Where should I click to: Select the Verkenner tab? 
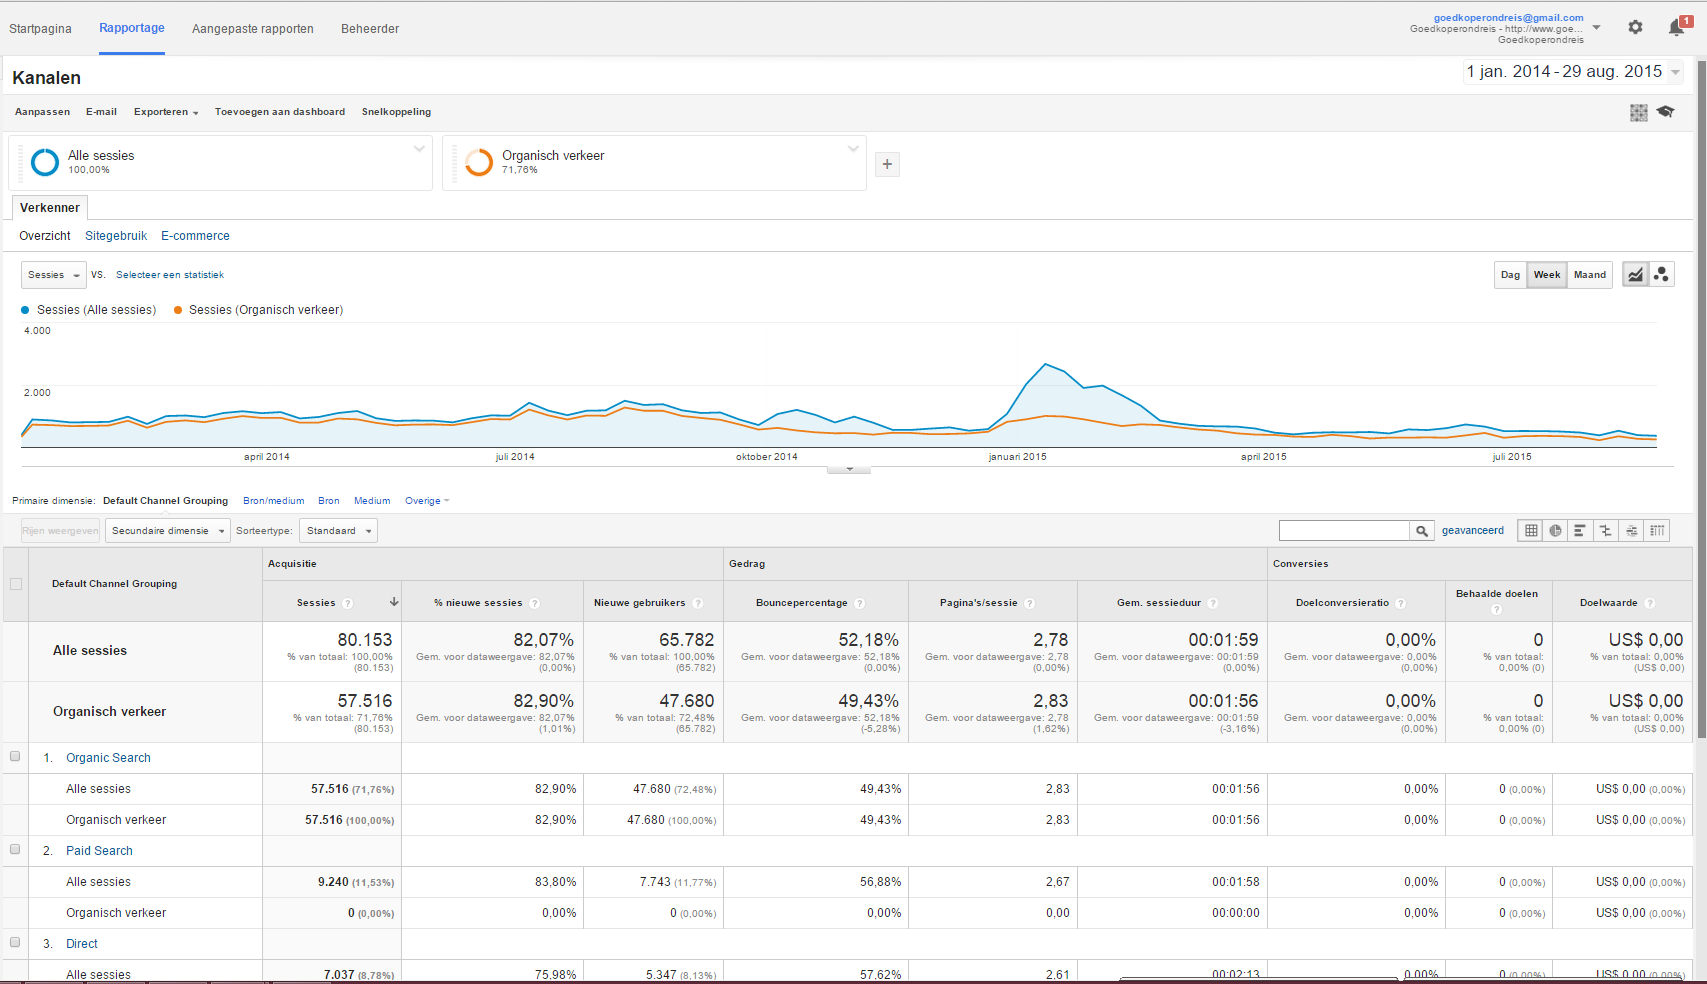pos(50,208)
